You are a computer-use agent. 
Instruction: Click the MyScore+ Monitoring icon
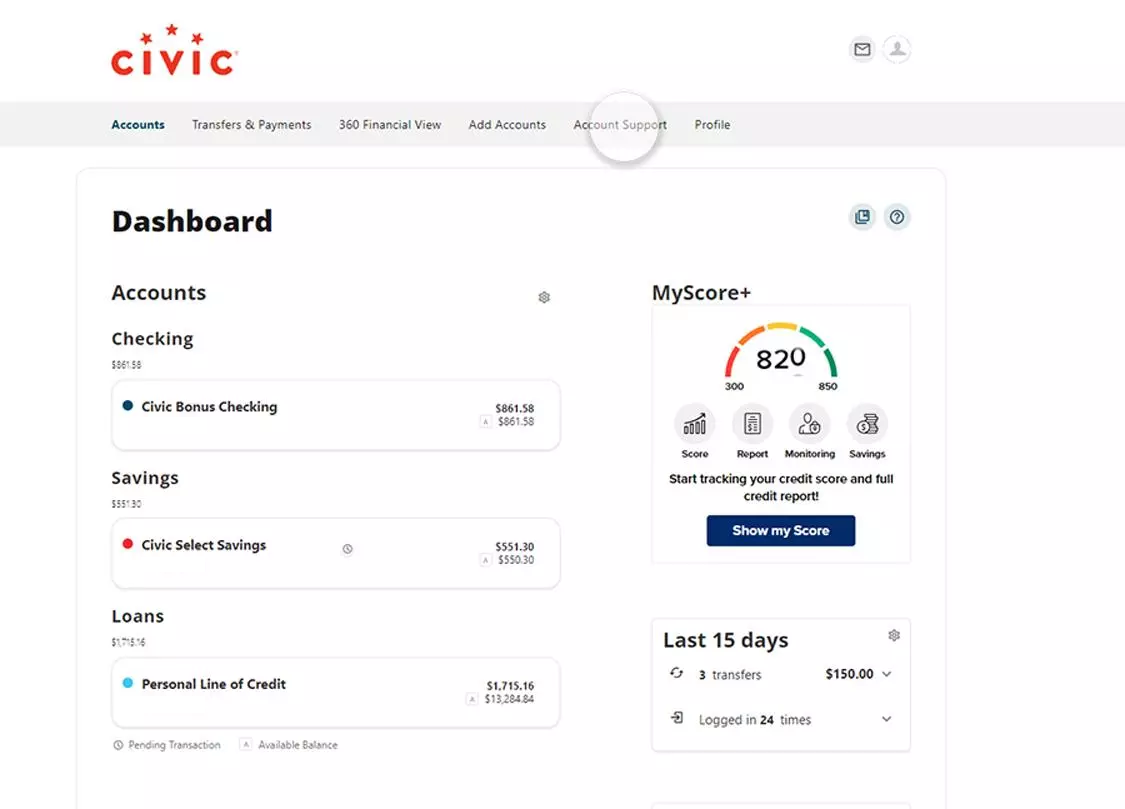pos(809,425)
